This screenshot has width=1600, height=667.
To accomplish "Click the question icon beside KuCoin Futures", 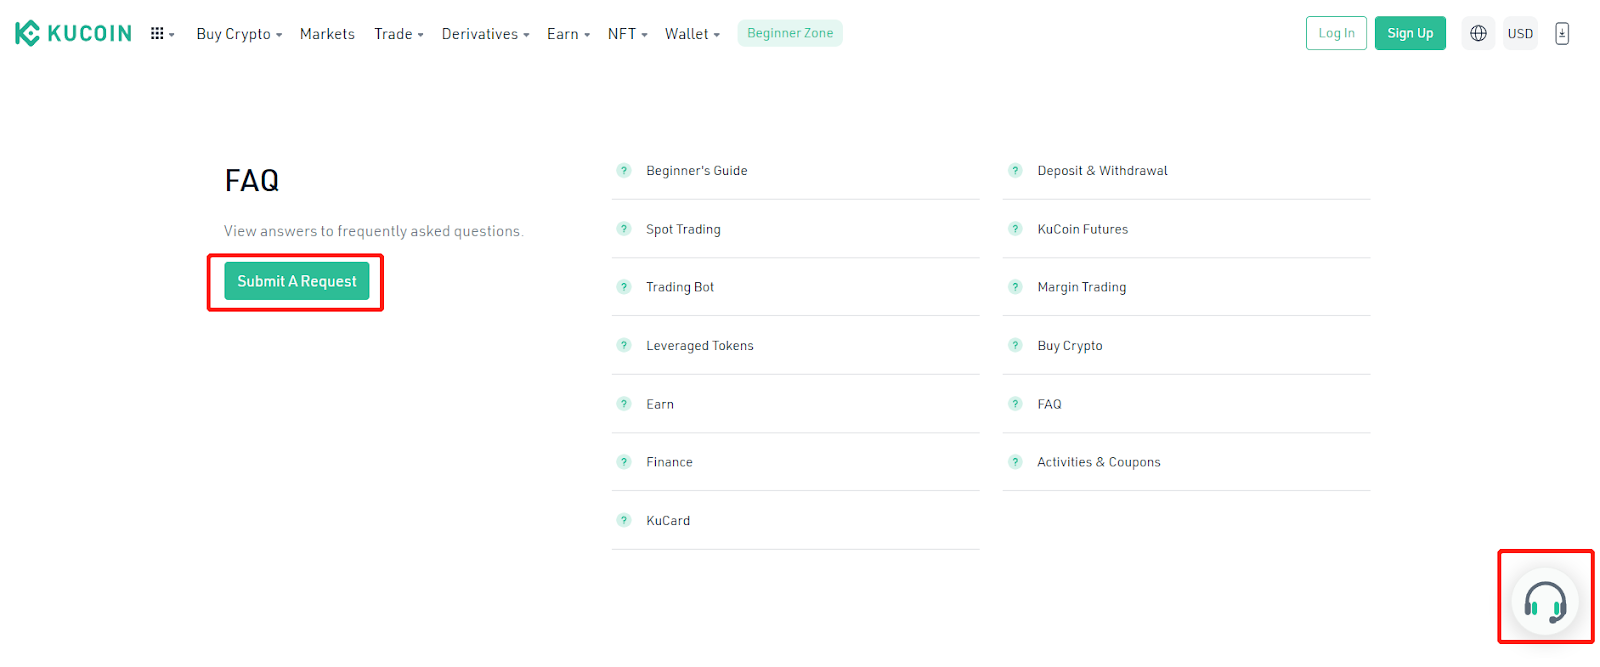I will (x=1015, y=229).
